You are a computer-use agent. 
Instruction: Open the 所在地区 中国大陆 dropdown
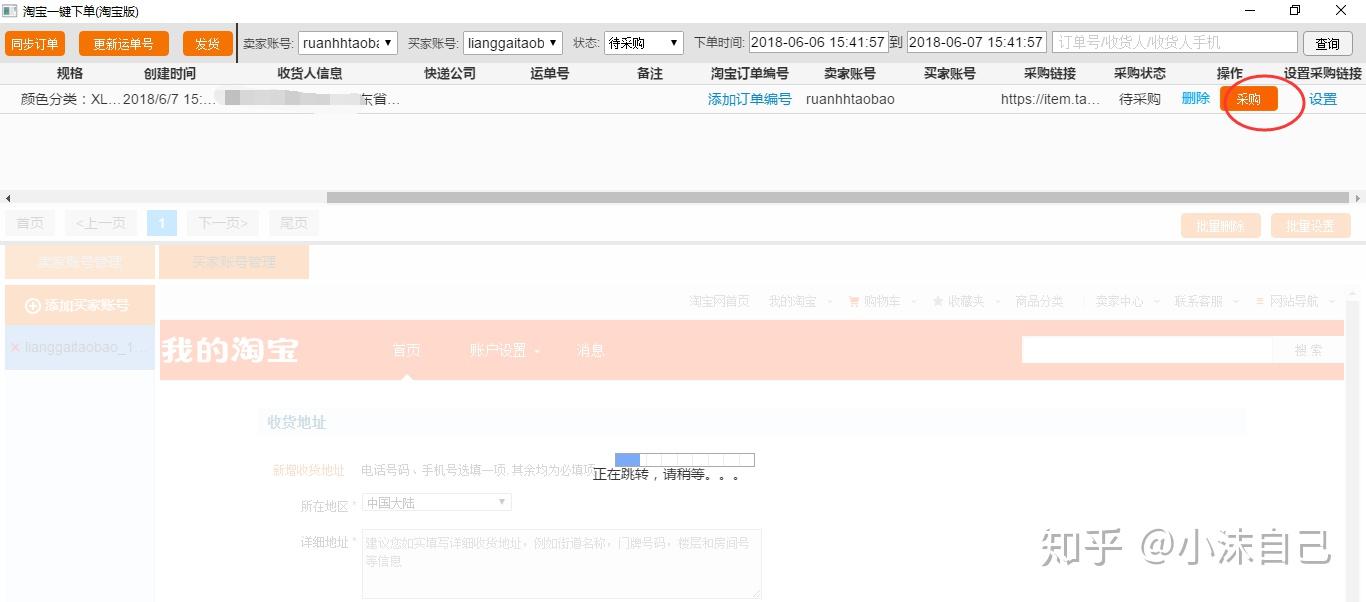pyautogui.click(x=437, y=502)
